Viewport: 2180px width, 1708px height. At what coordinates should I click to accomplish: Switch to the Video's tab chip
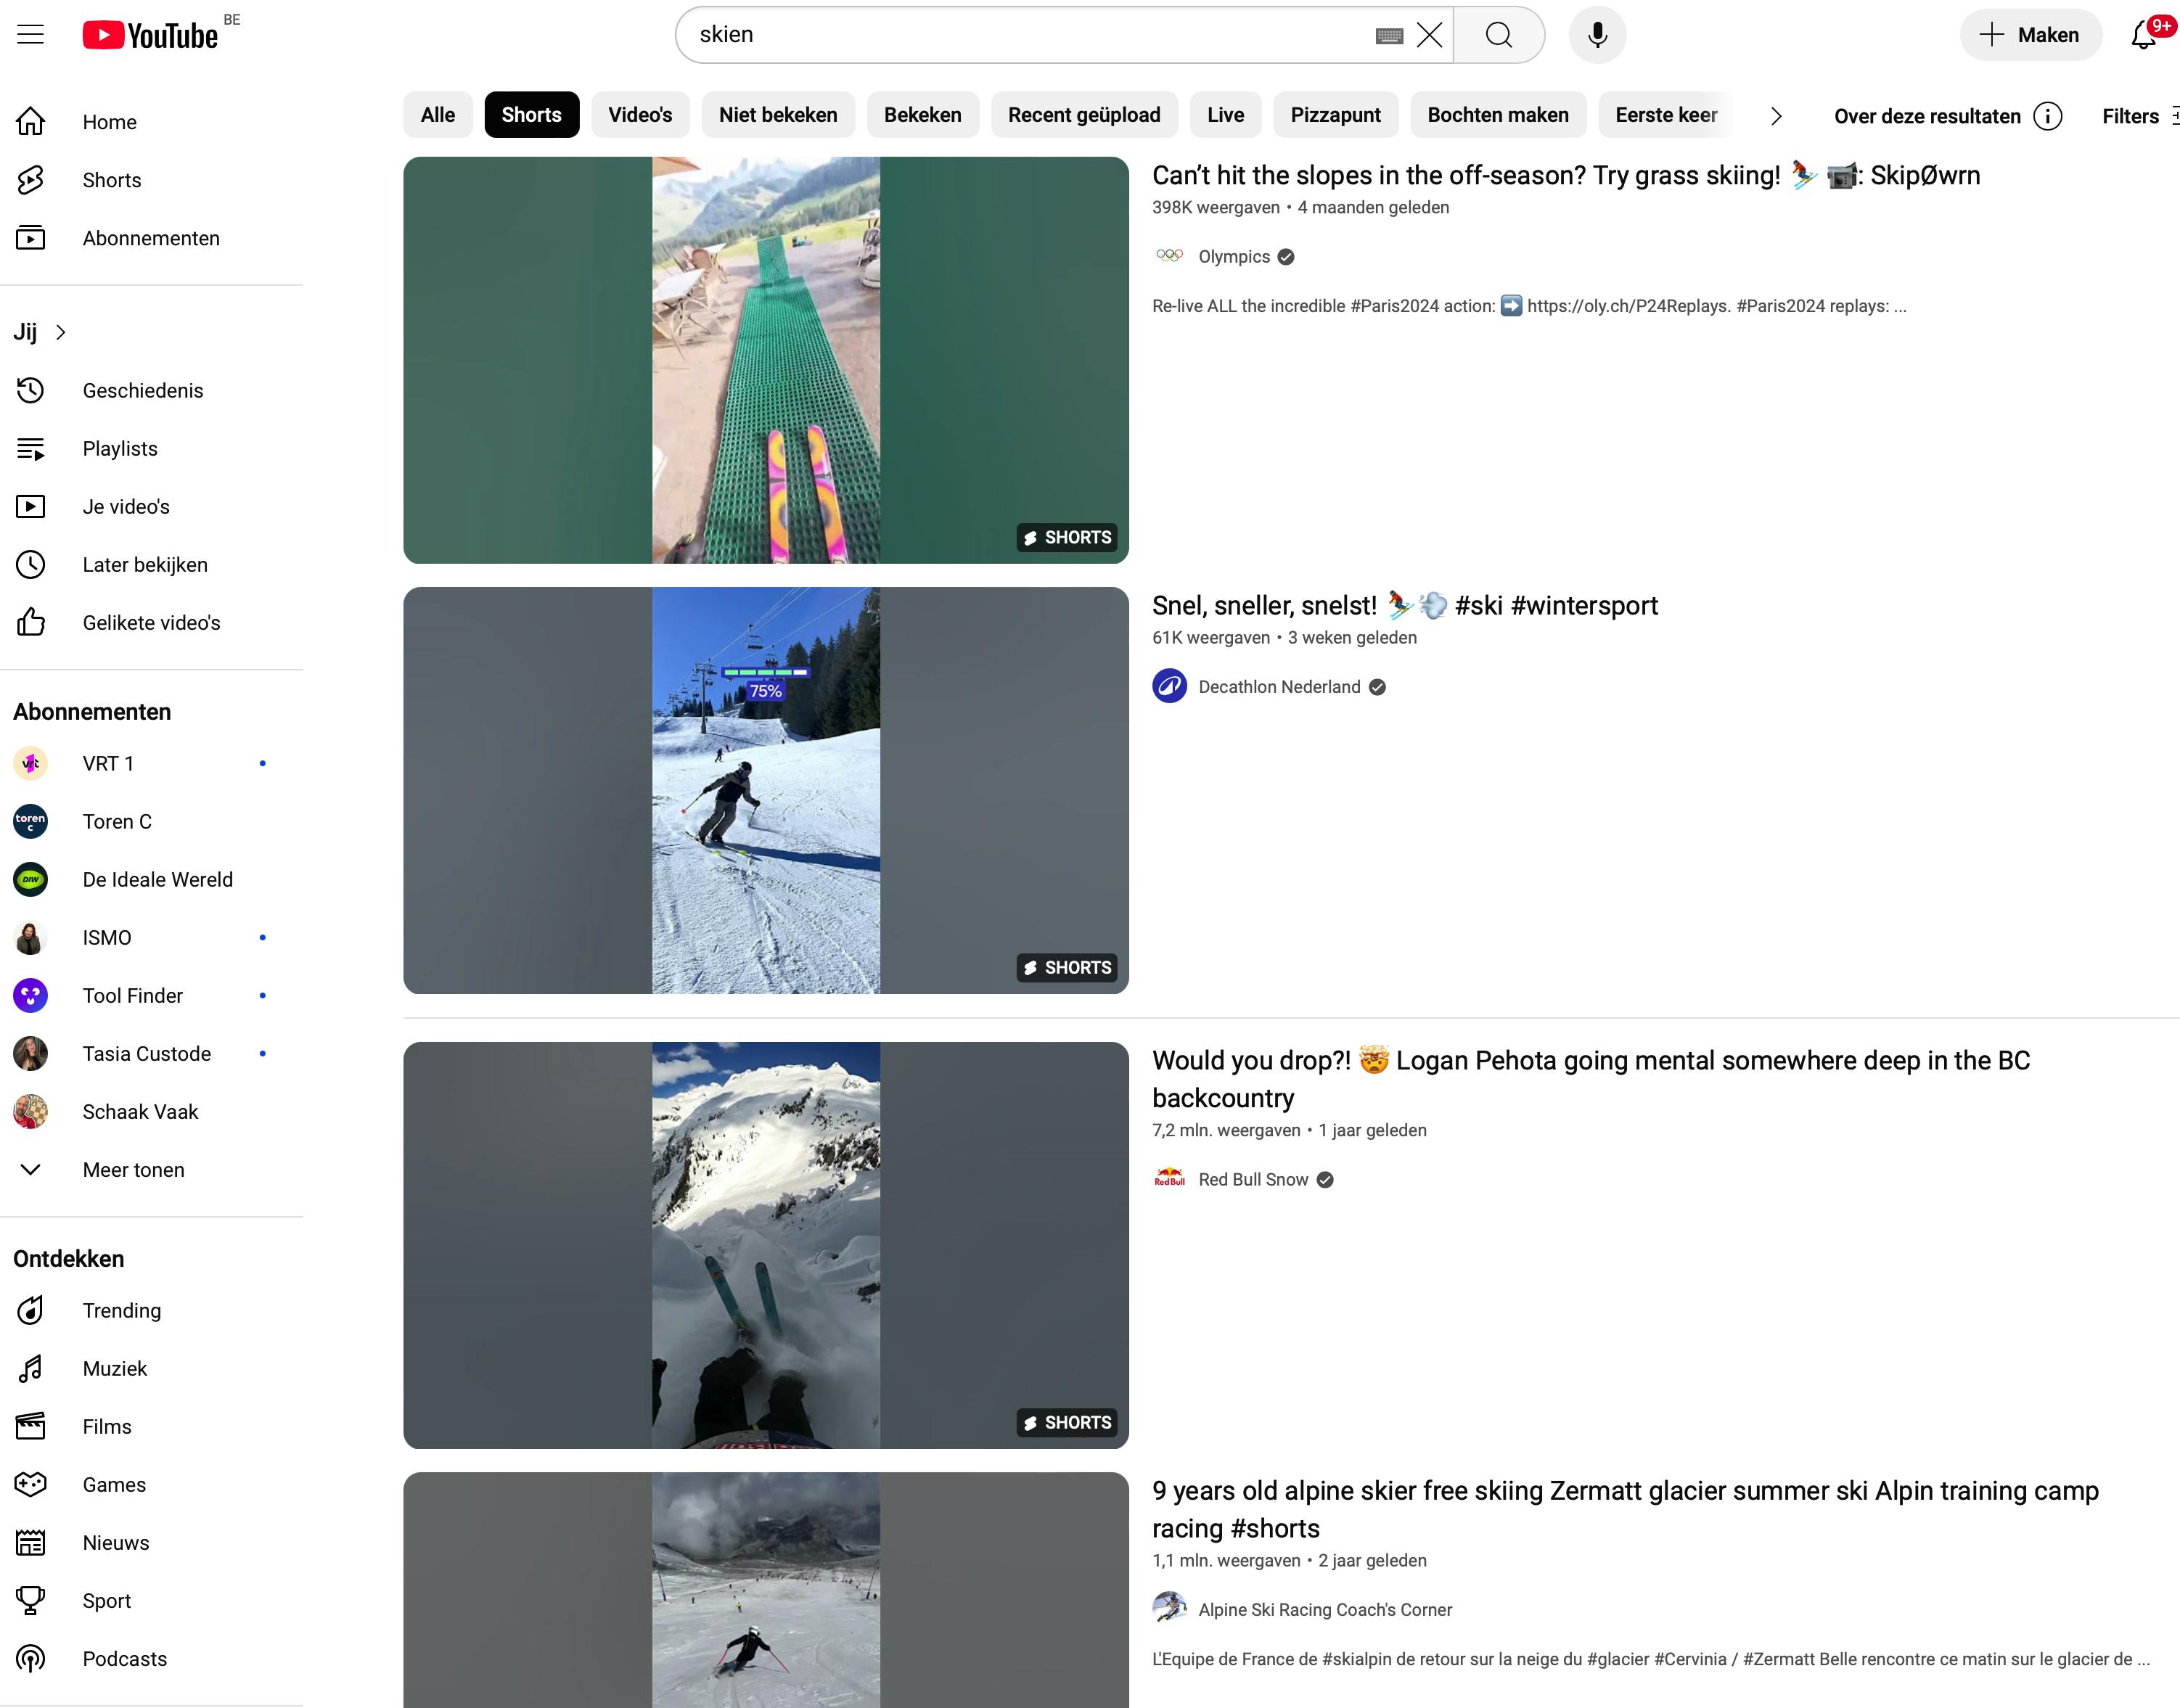coord(640,115)
